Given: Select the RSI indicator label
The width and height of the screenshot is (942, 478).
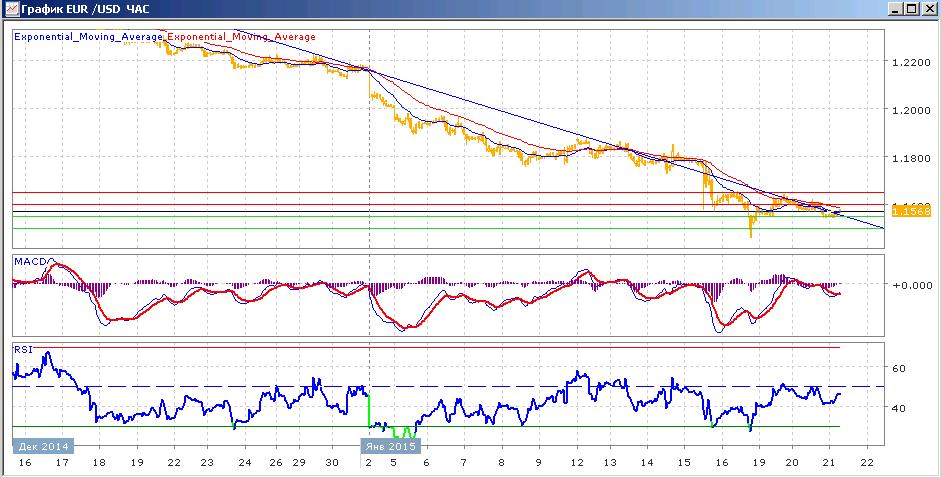Looking at the screenshot, I should coord(22,347).
